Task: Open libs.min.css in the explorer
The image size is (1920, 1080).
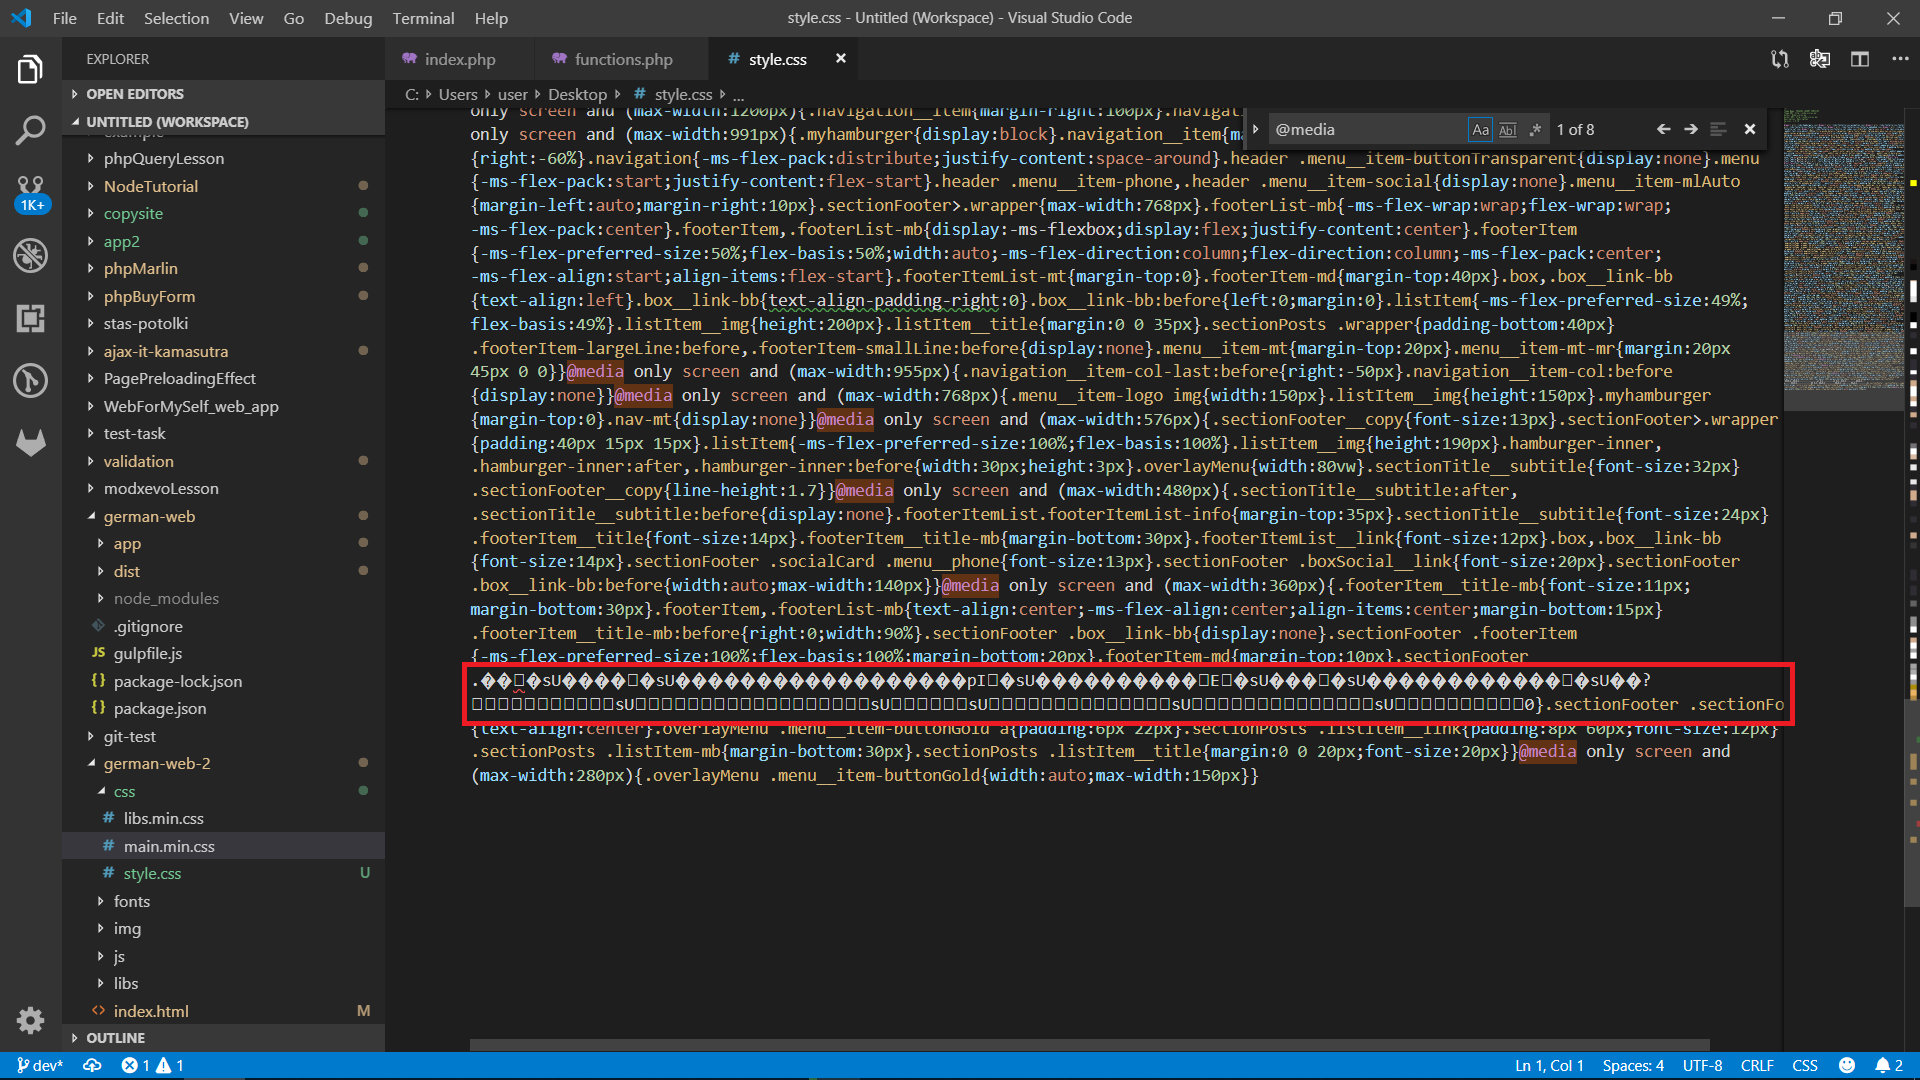Action: coord(224,818)
